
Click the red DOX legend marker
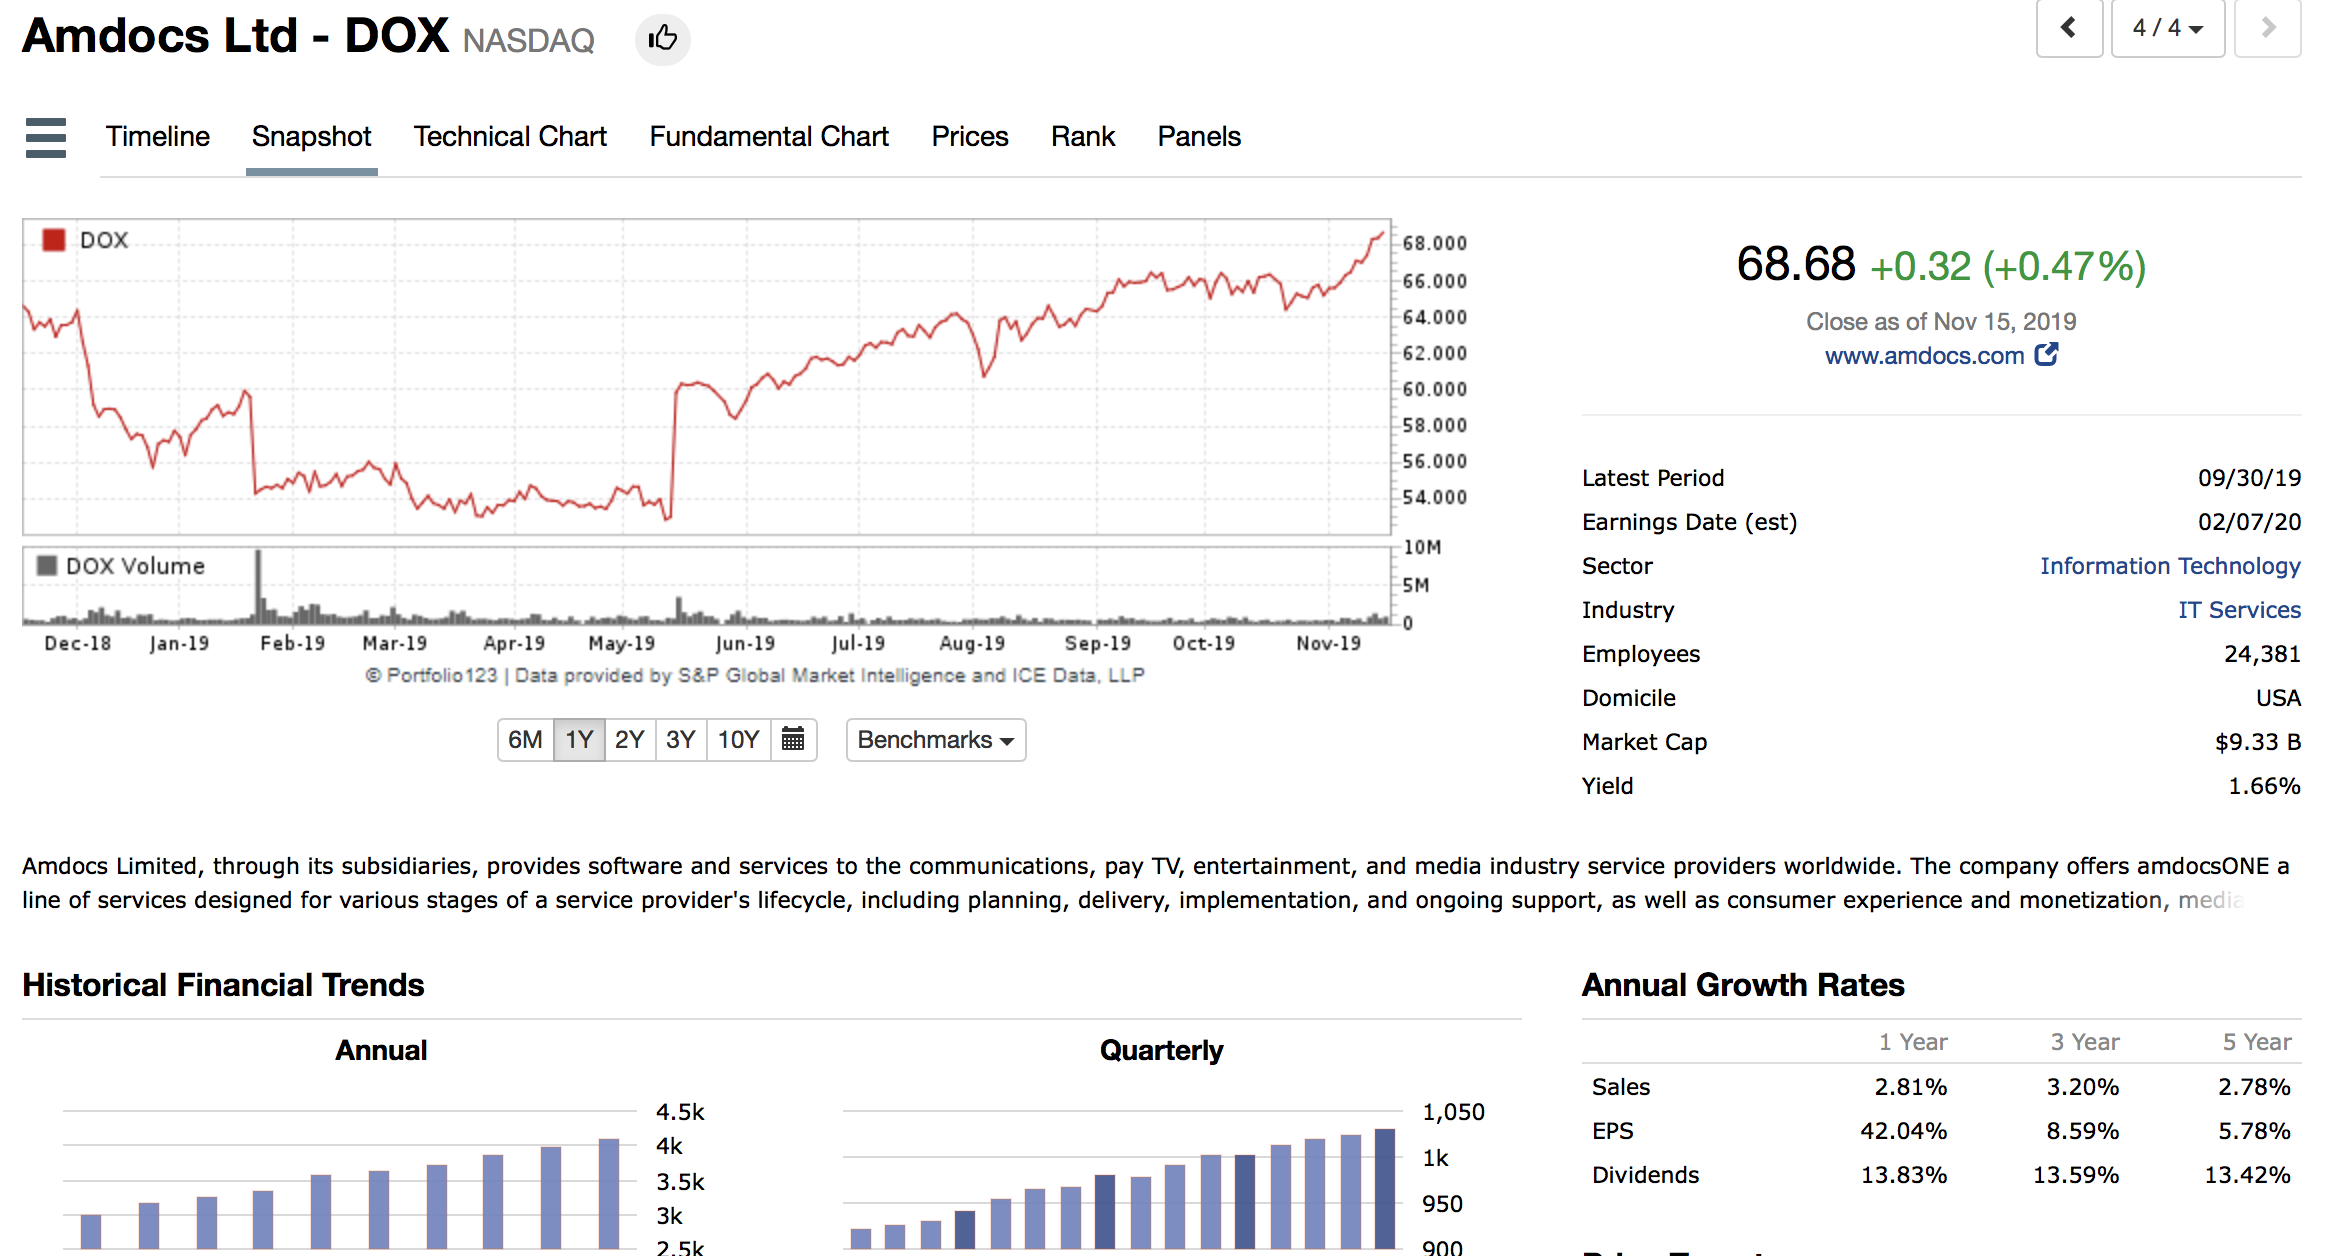[x=54, y=240]
